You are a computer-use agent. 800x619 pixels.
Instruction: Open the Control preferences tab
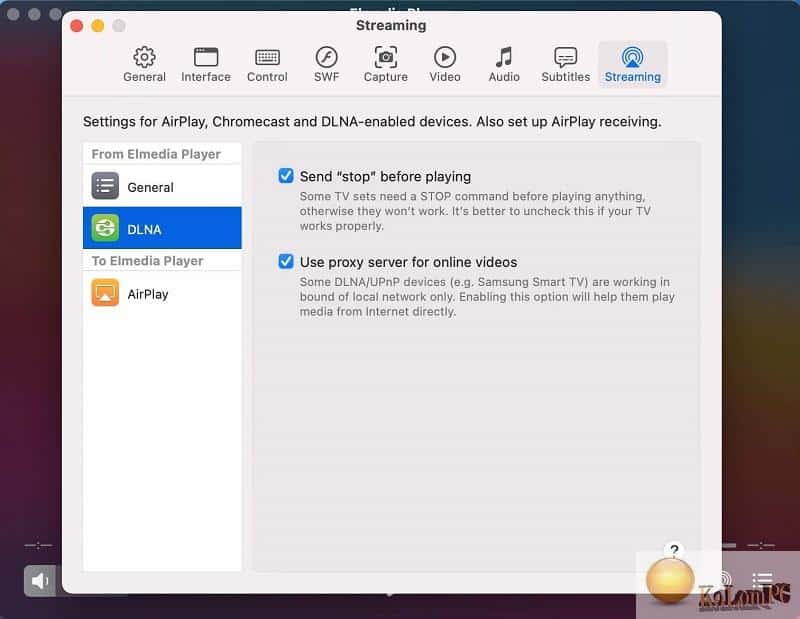point(267,64)
